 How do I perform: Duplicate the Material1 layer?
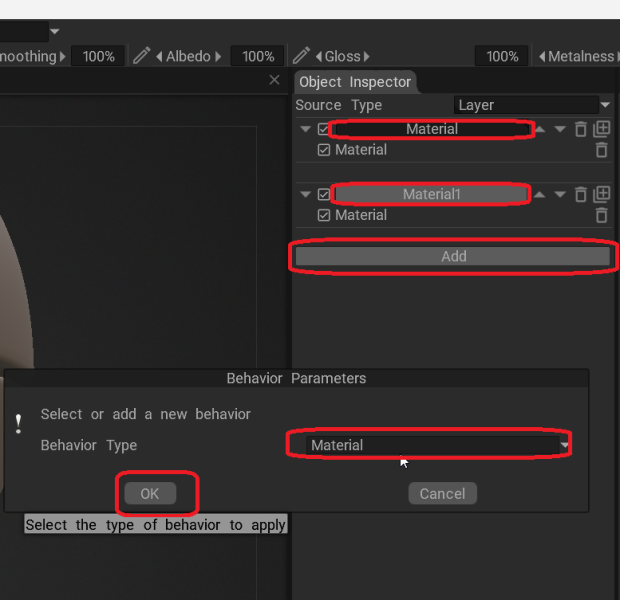(602, 194)
